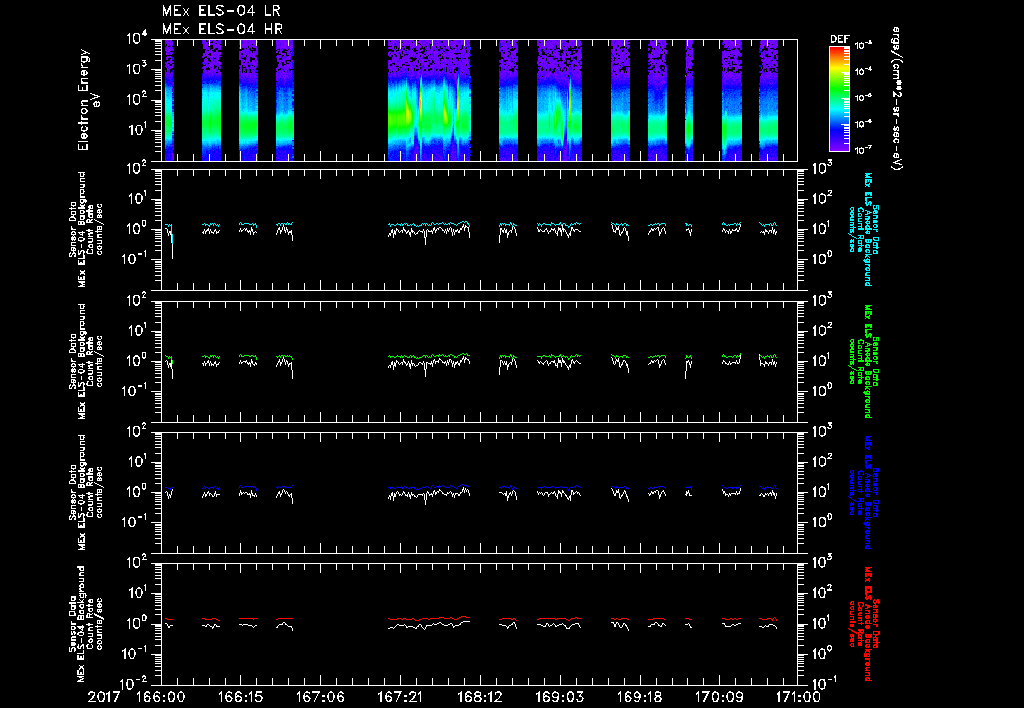Click the DEF rainbow color bar
The height and width of the screenshot is (708, 1024).
pos(839,98)
